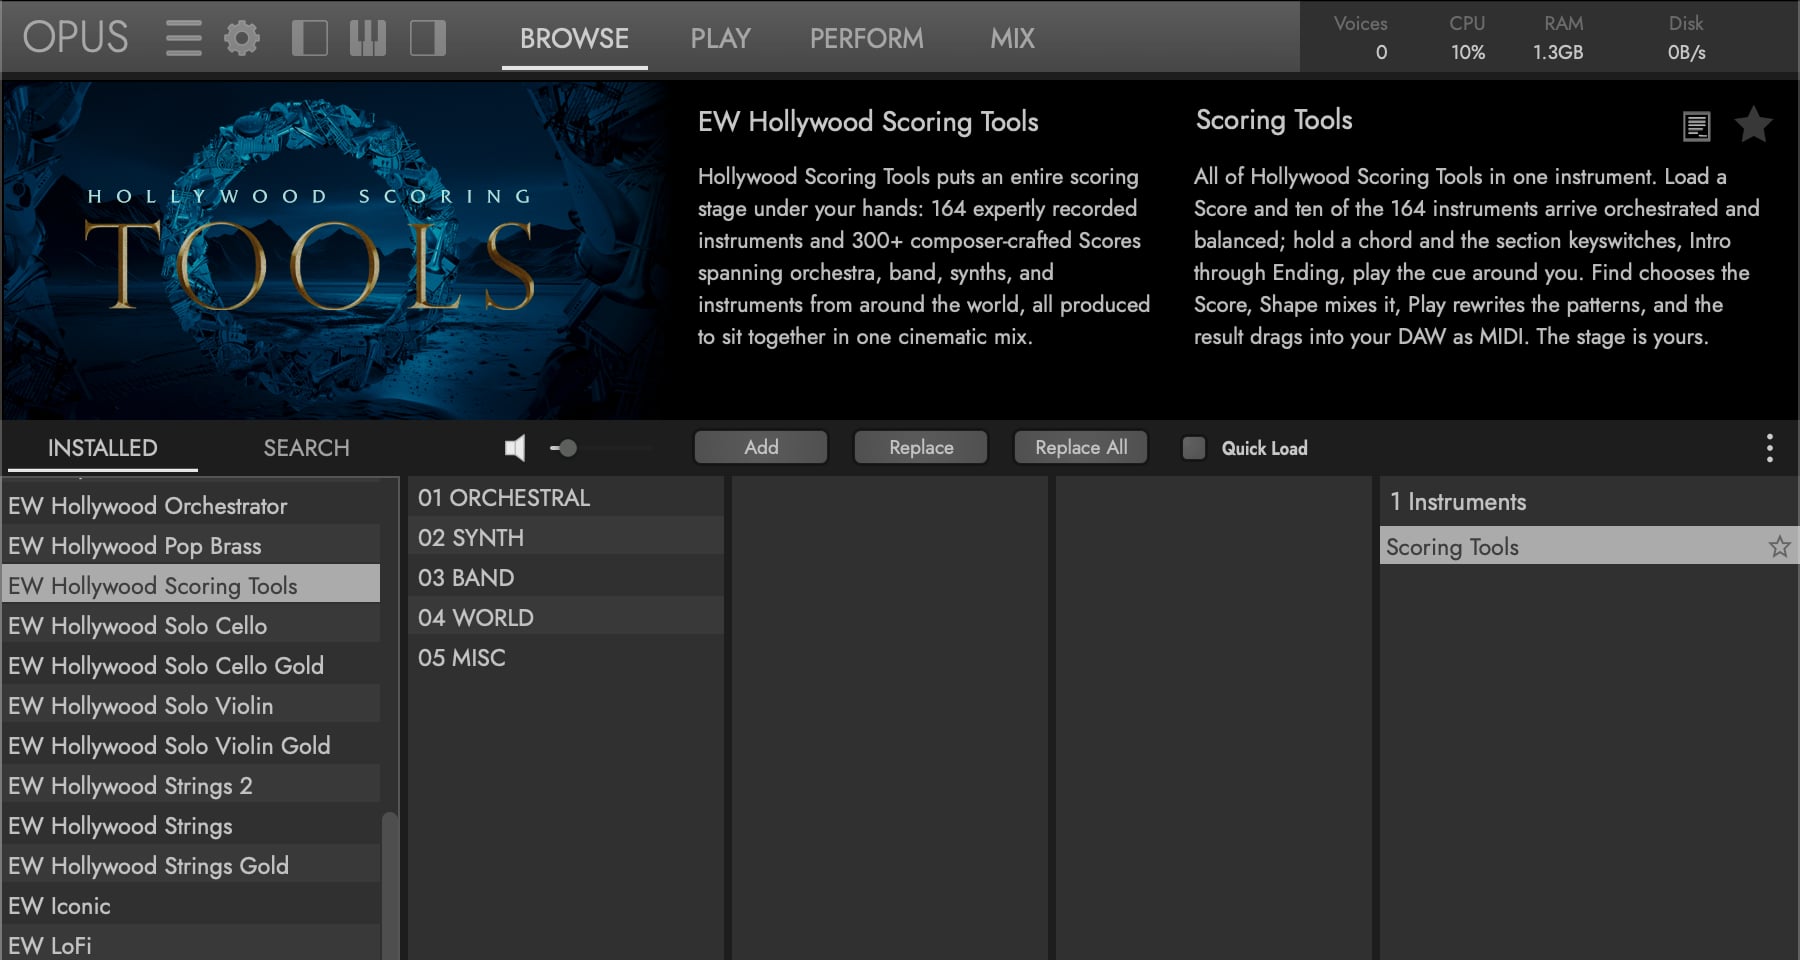Click the Hollywood Scoring Tools artwork
Viewport: 1800px width, 960px height.
pos(336,250)
